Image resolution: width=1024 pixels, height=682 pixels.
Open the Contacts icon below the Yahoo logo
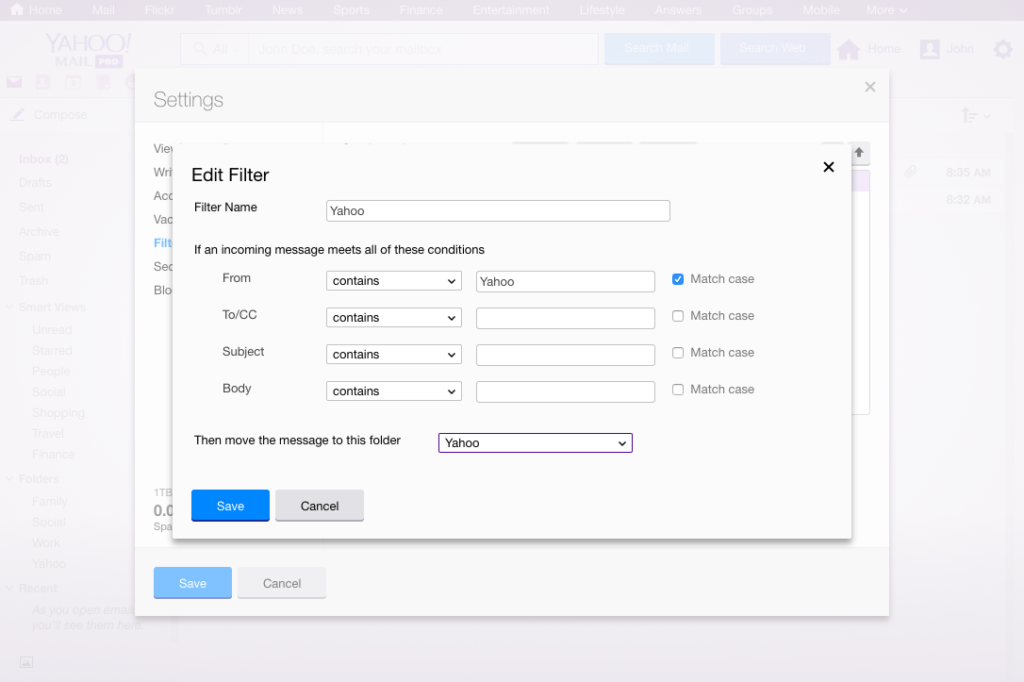(43, 83)
